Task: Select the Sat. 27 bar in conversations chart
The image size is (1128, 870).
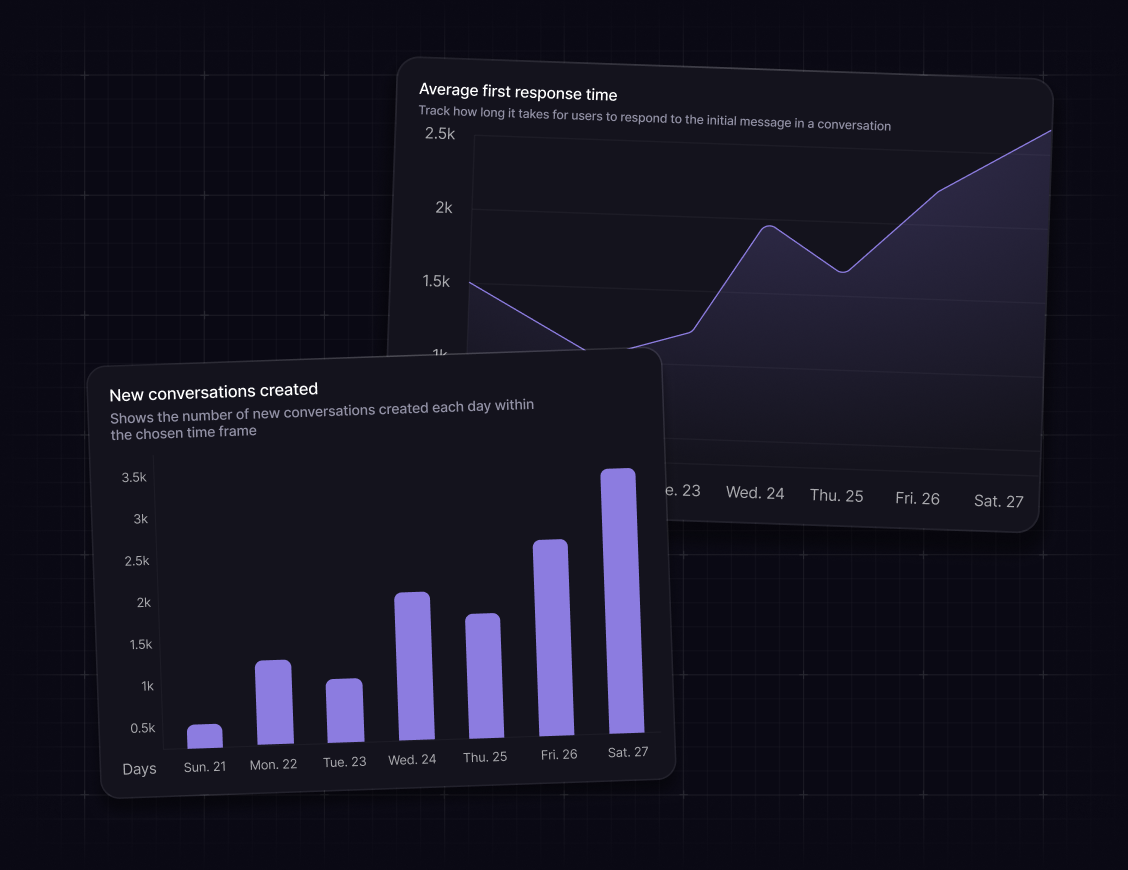Action: pyautogui.click(x=622, y=601)
